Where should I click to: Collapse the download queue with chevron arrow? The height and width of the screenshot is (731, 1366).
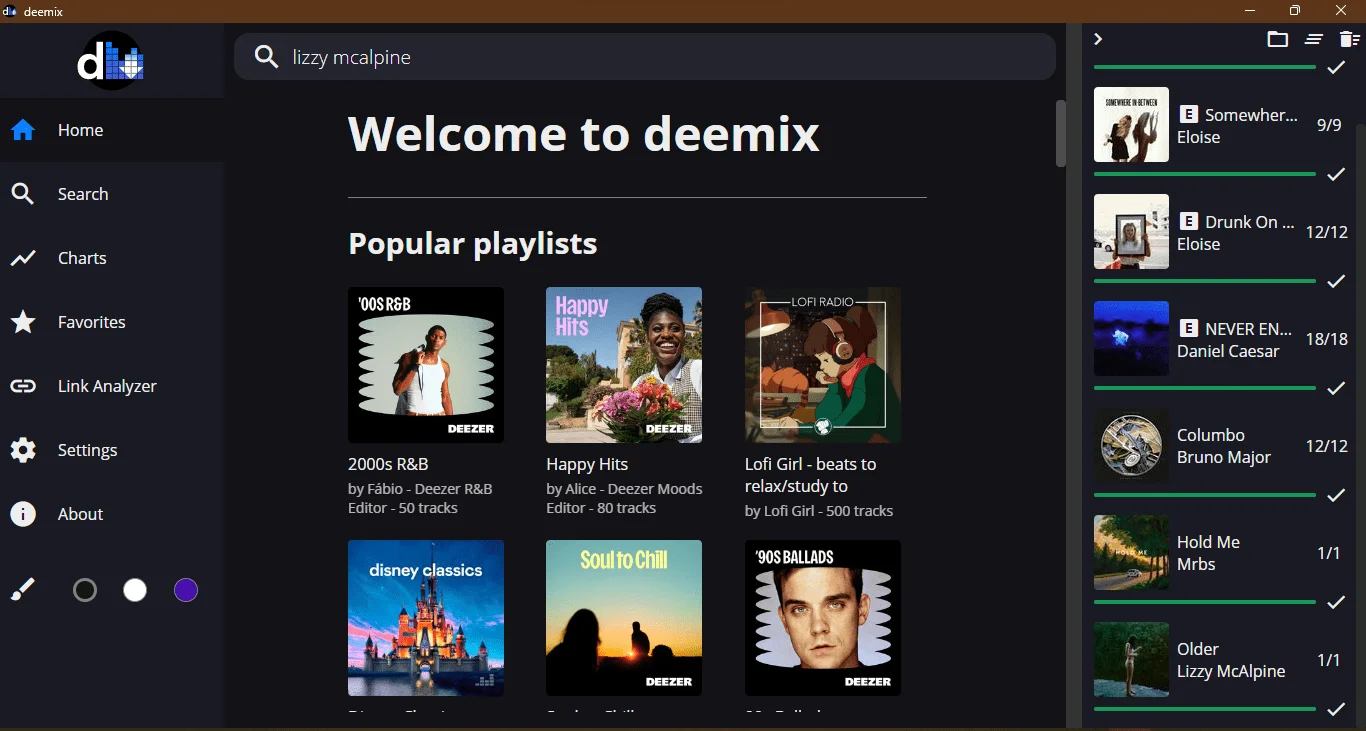(1098, 39)
